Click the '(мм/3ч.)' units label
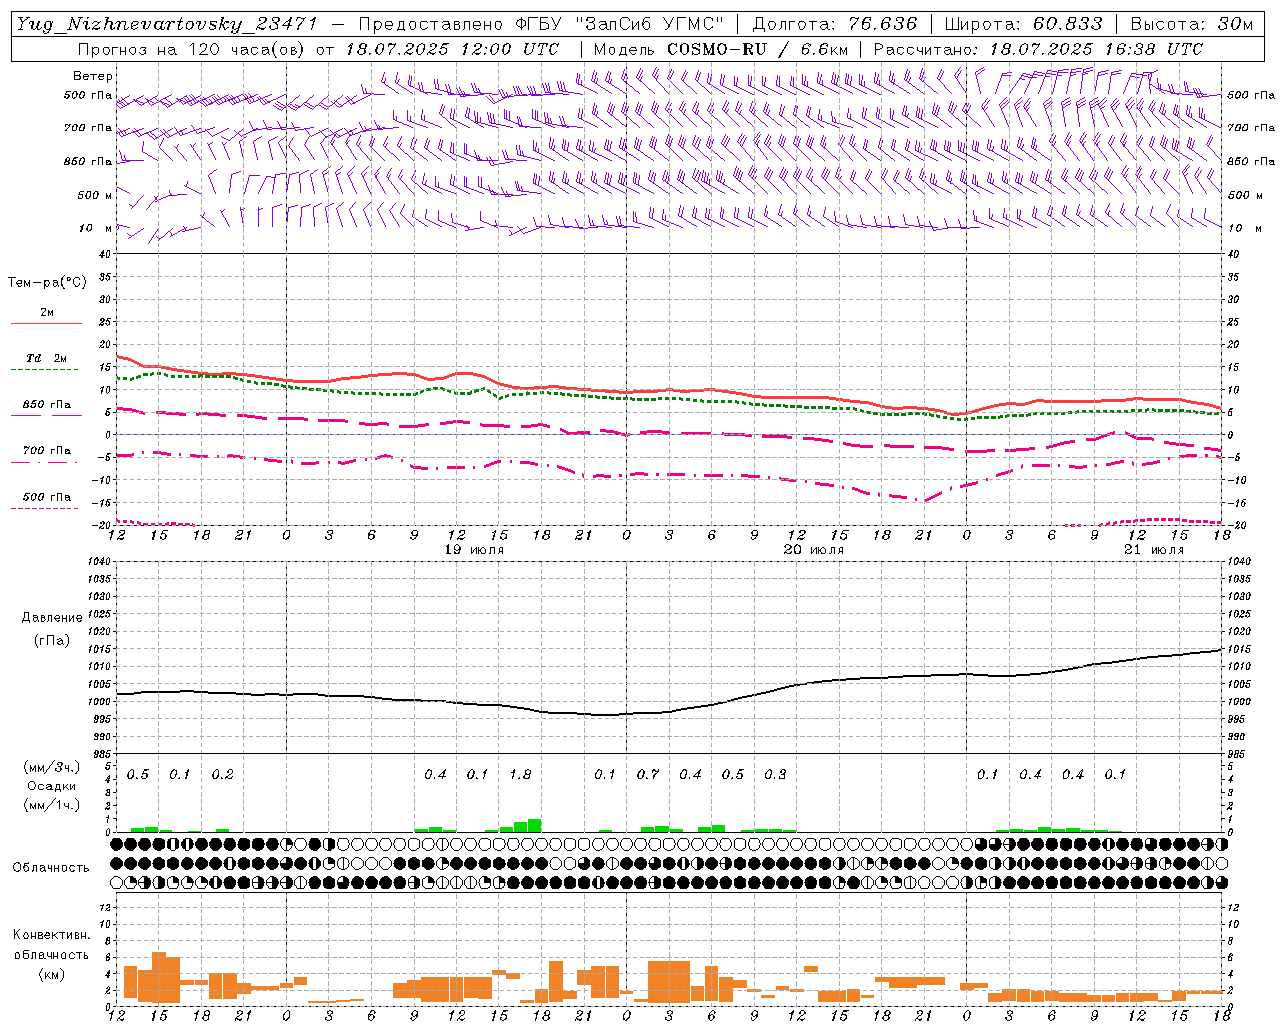This screenshot has height=1024, width=1280. click(51, 768)
